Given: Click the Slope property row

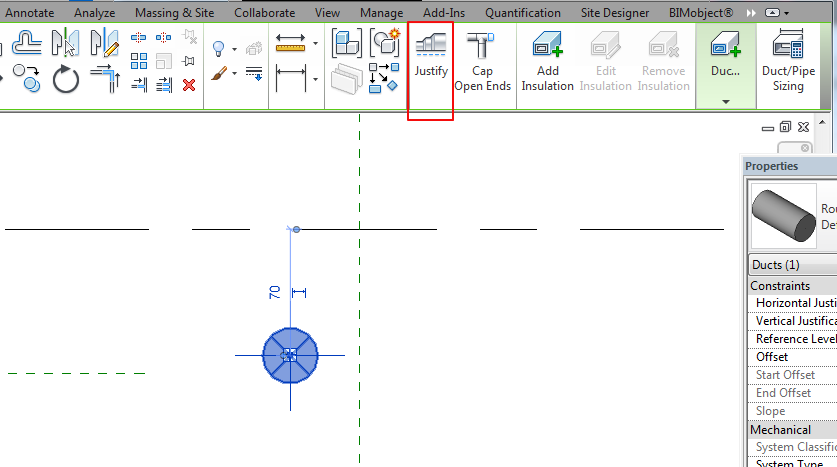Looking at the screenshot, I should tap(793, 411).
